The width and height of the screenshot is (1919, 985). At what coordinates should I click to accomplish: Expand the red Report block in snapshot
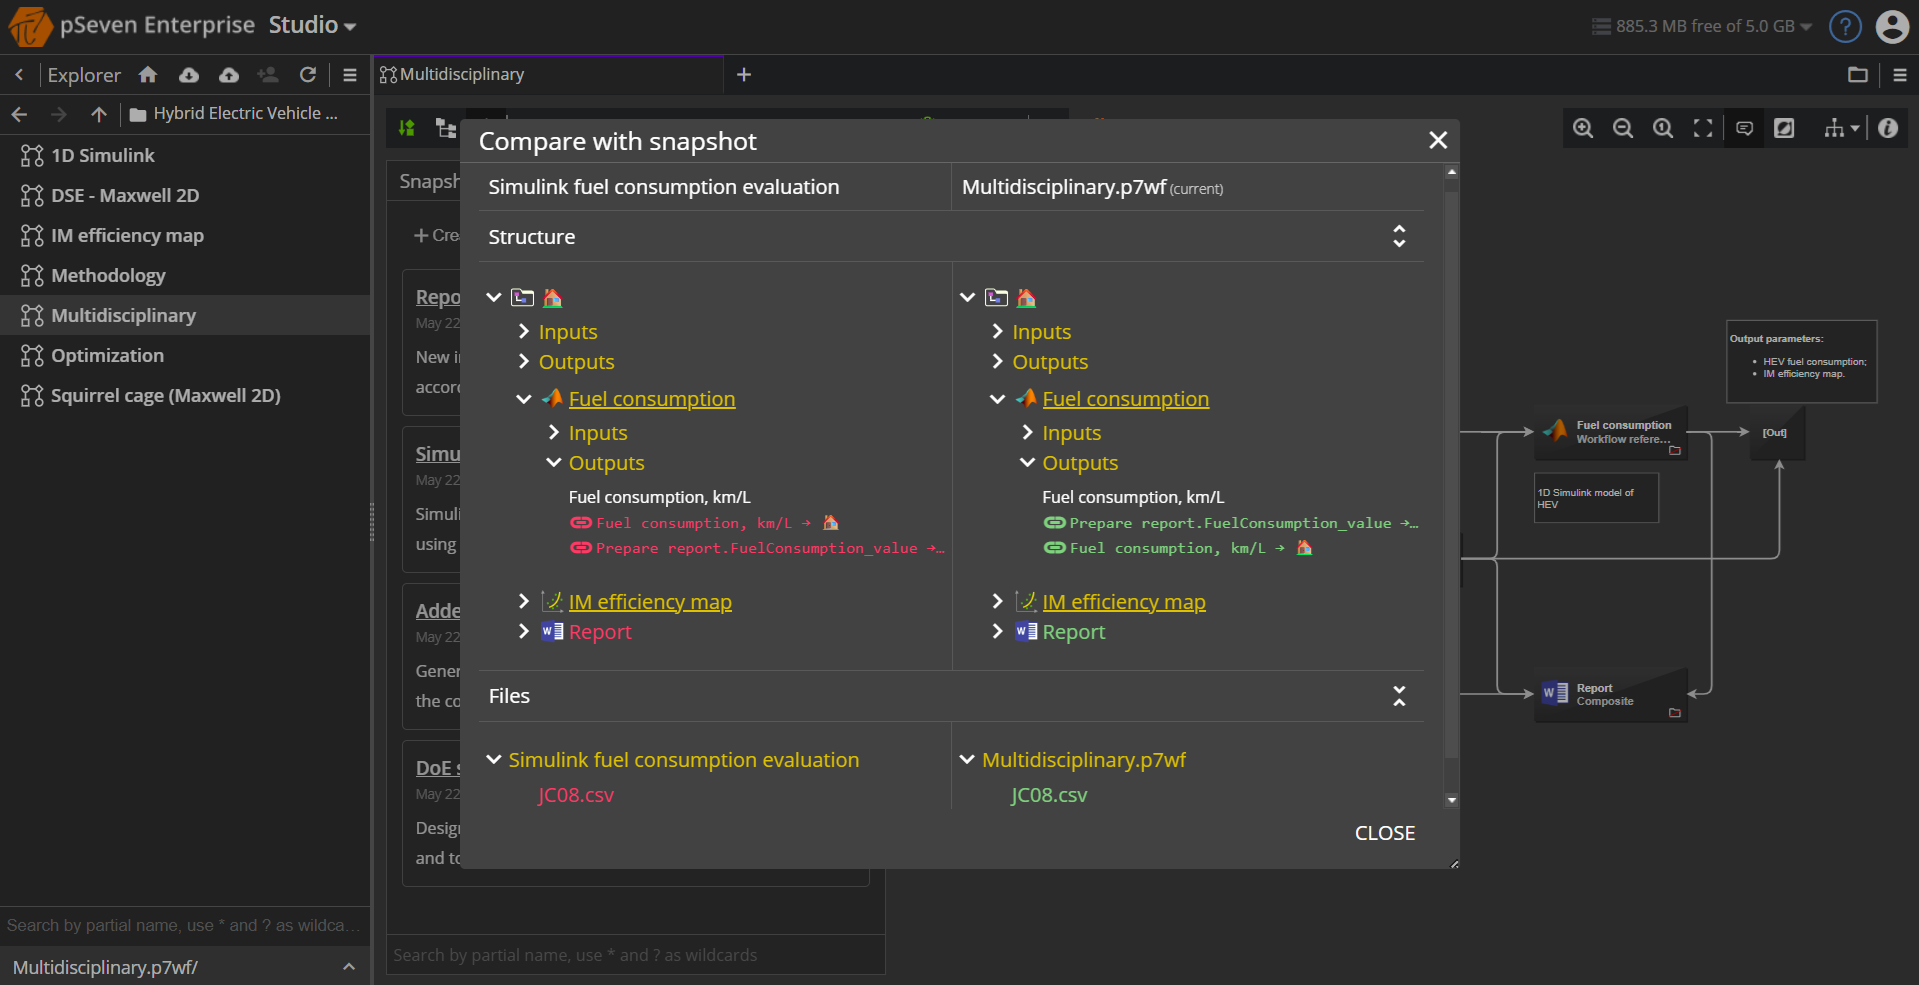coord(523,631)
